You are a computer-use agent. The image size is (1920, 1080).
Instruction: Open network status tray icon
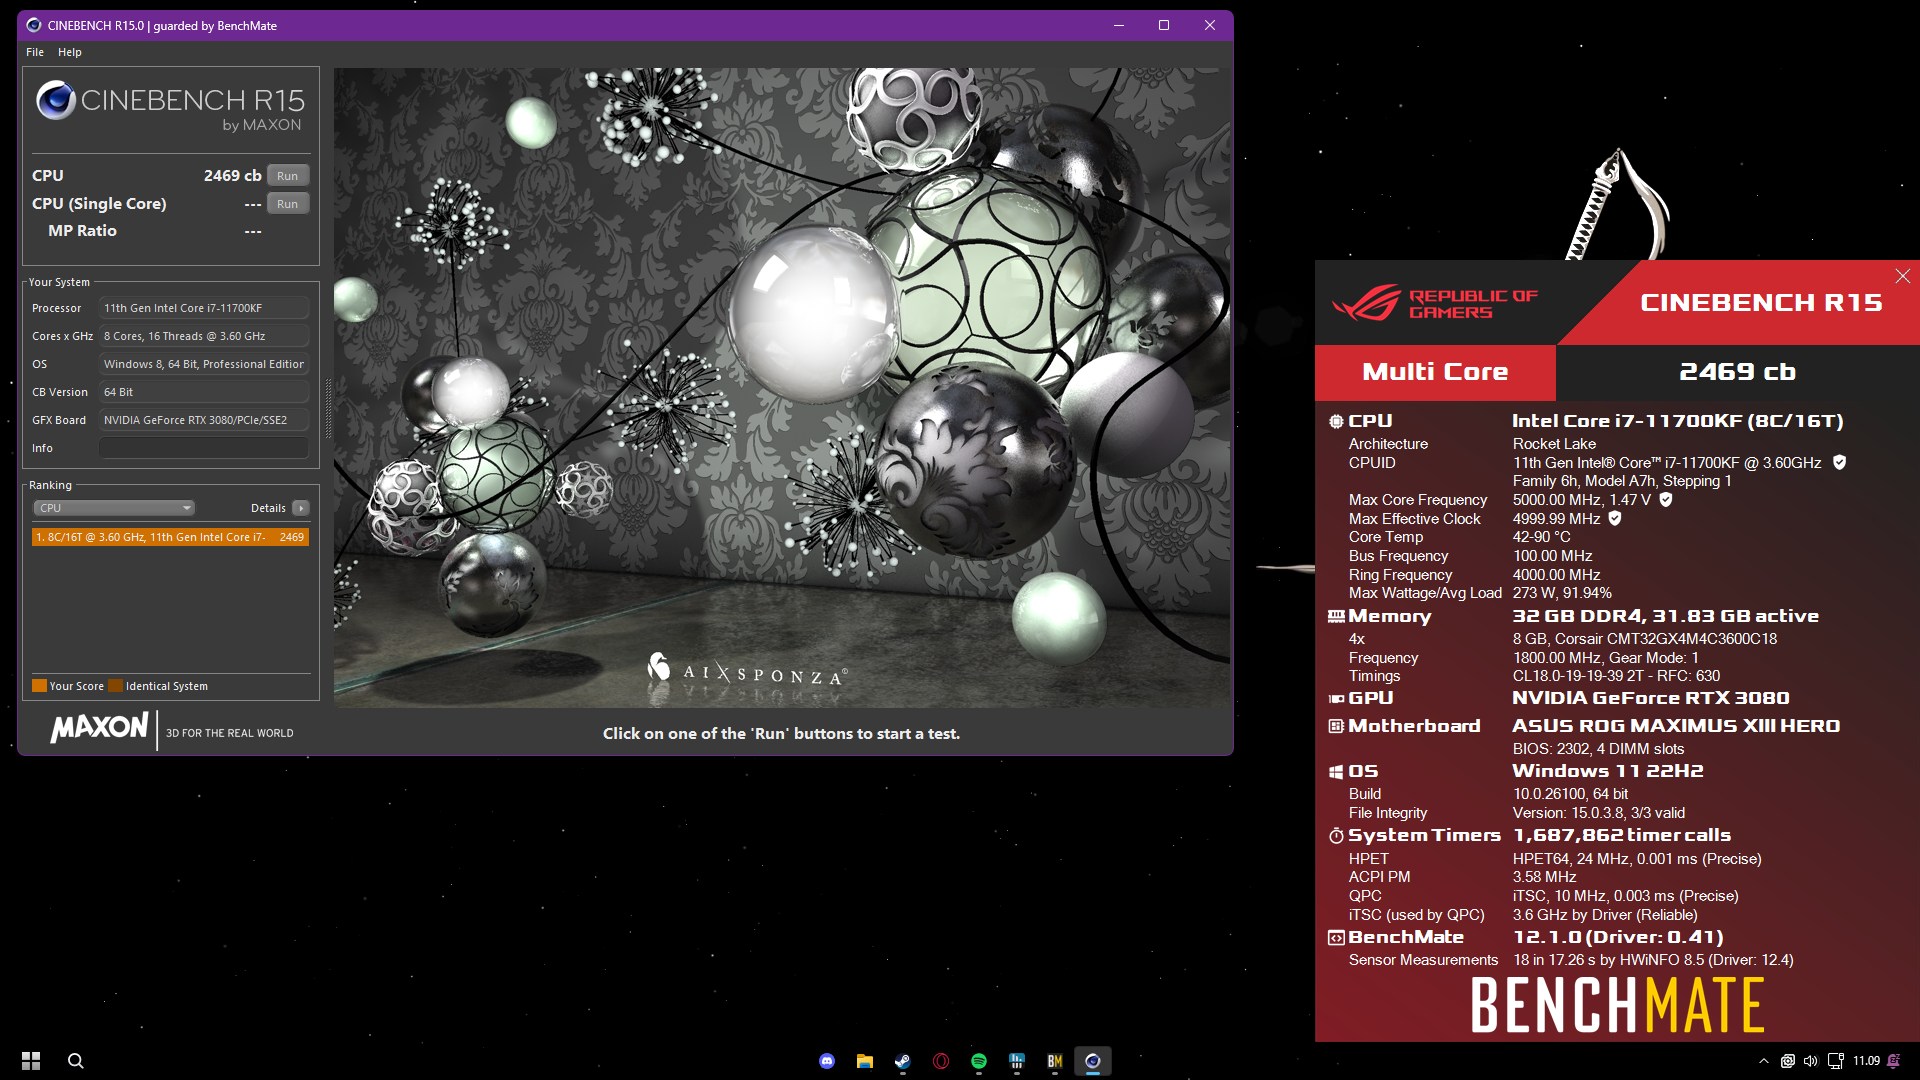point(1836,1061)
